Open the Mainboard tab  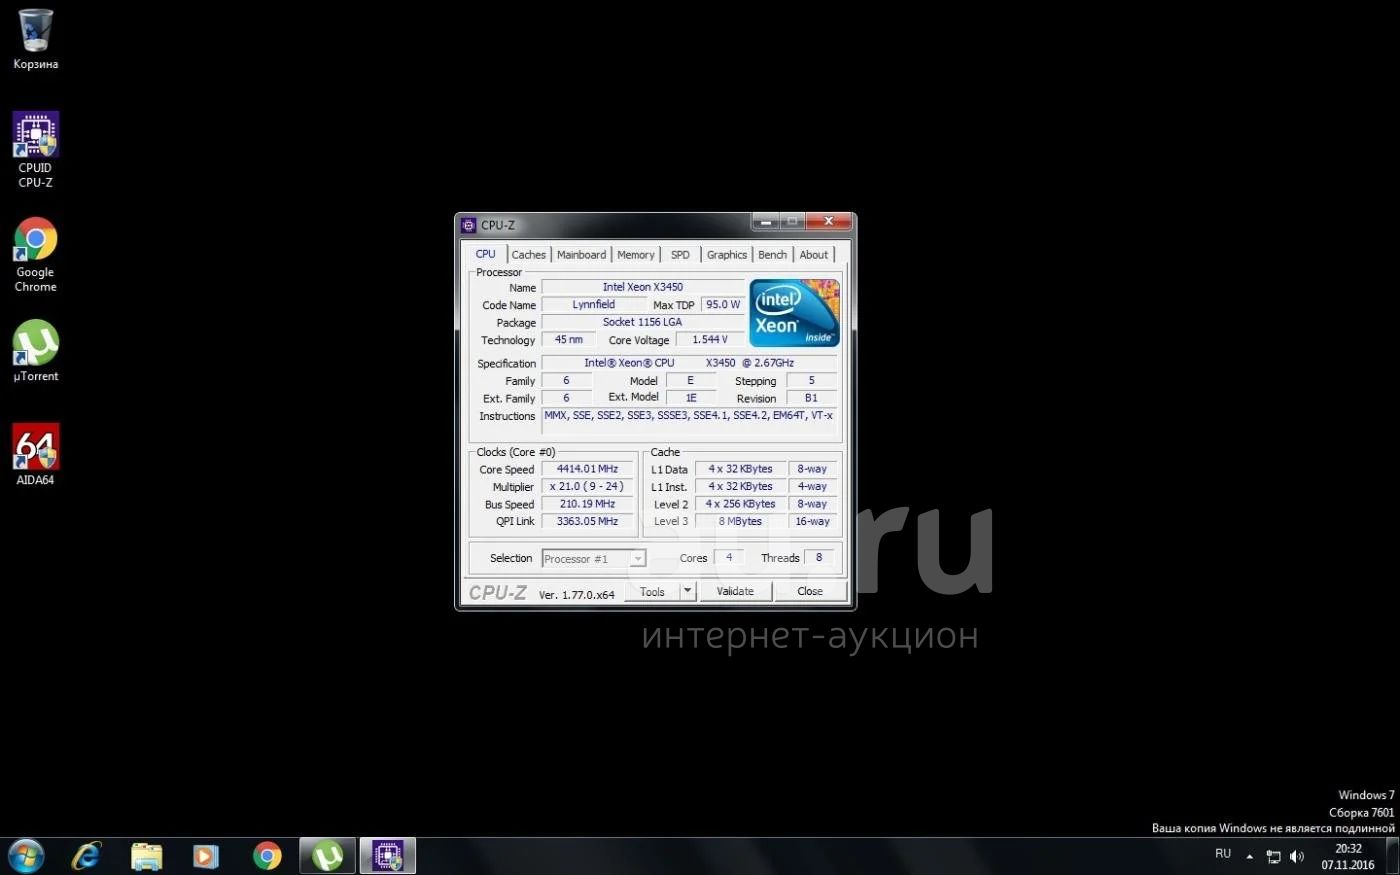pos(581,255)
